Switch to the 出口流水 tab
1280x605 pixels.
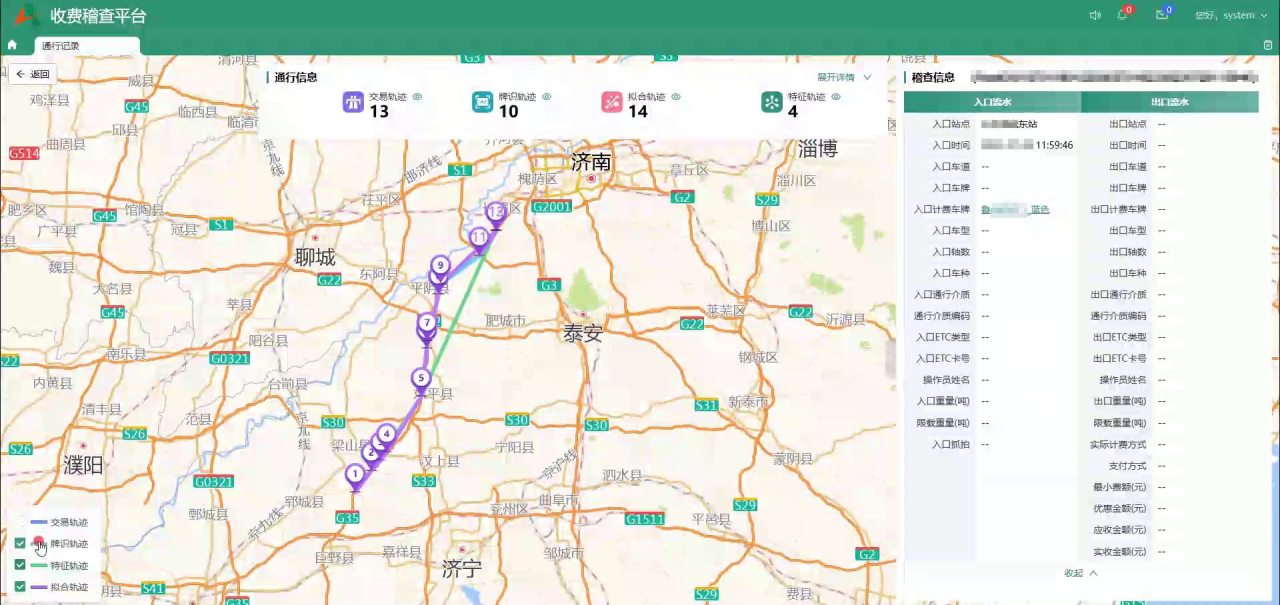coord(1169,102)
